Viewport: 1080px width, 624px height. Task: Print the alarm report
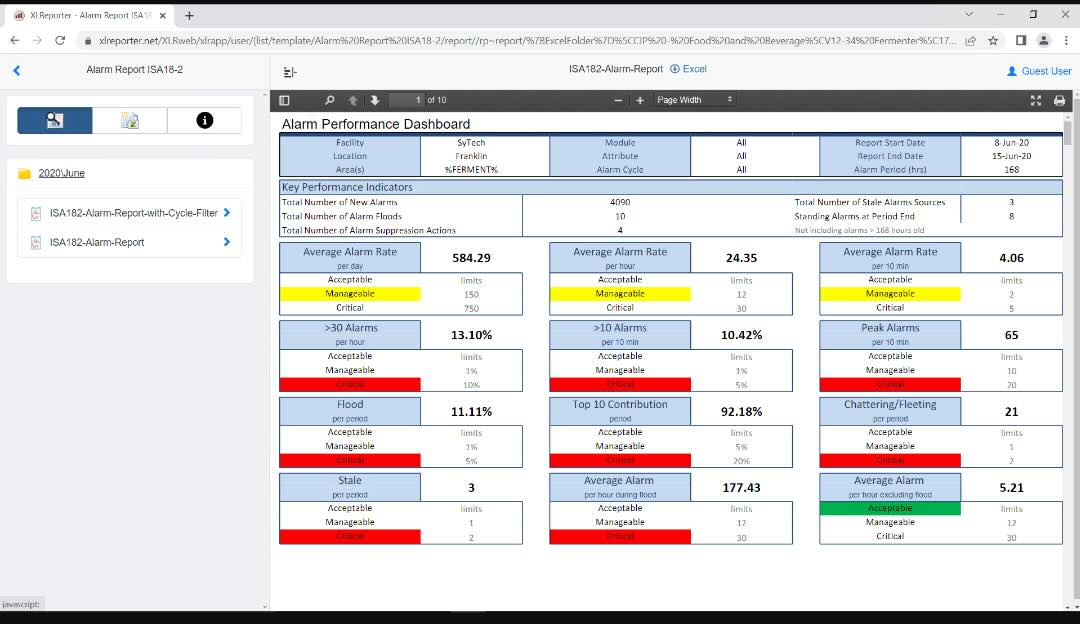[x=1058, y=100]
